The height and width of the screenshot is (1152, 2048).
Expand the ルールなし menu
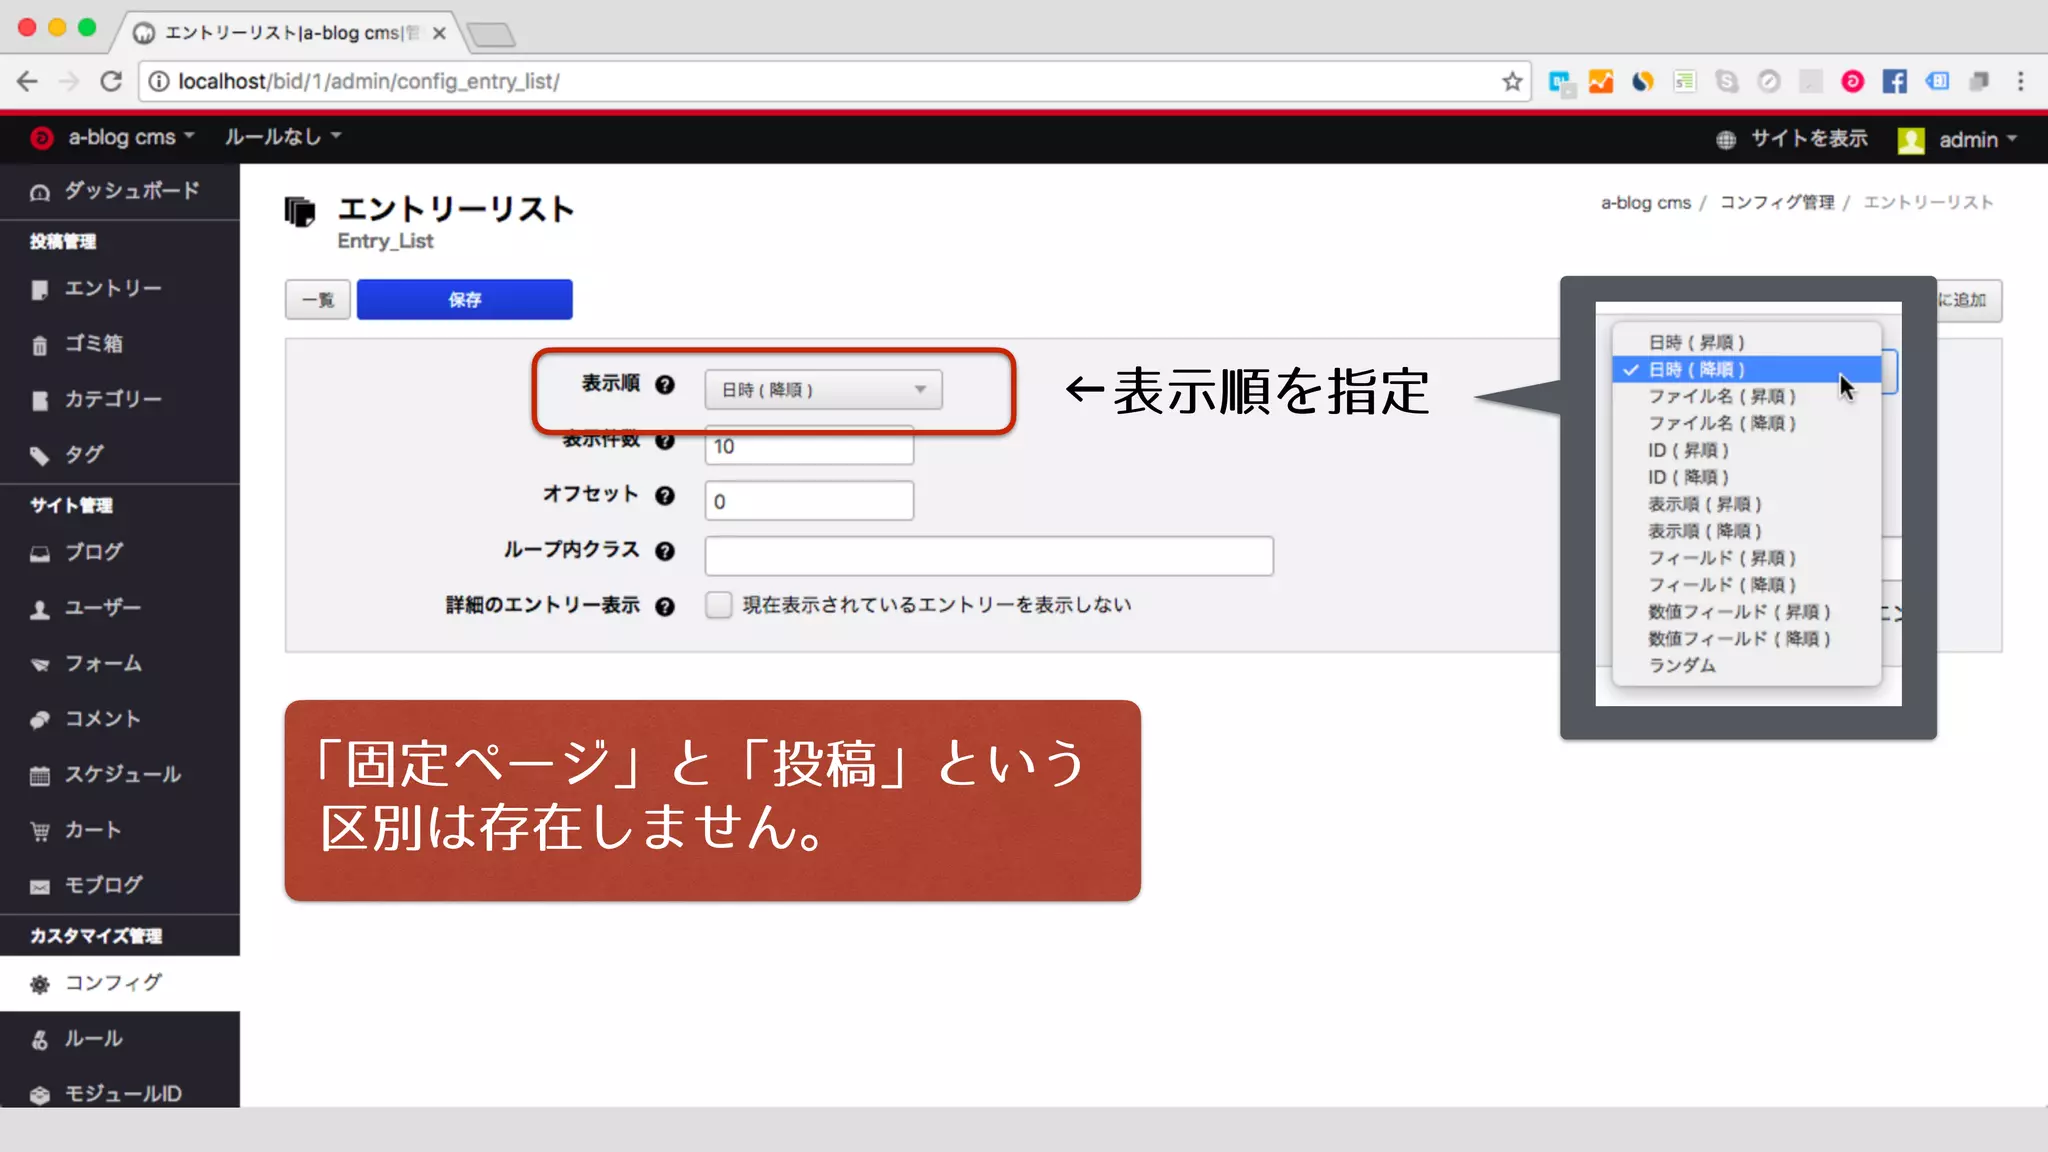(x=282, y=137)
